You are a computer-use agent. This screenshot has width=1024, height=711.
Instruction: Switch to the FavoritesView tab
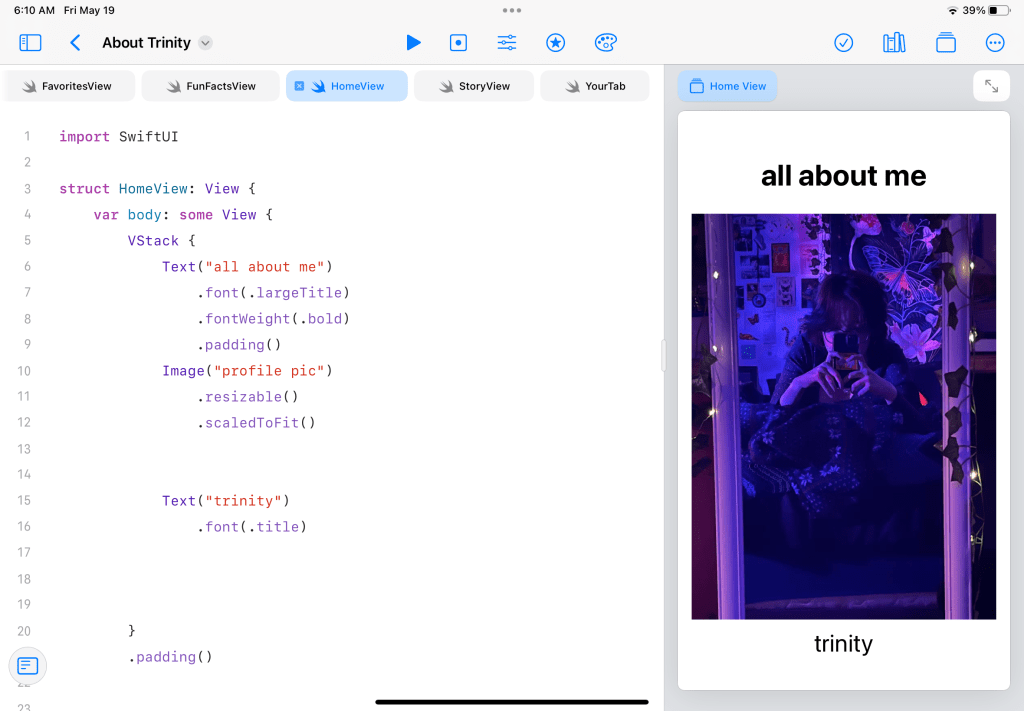pyautogui.click(x=68, y=86)
